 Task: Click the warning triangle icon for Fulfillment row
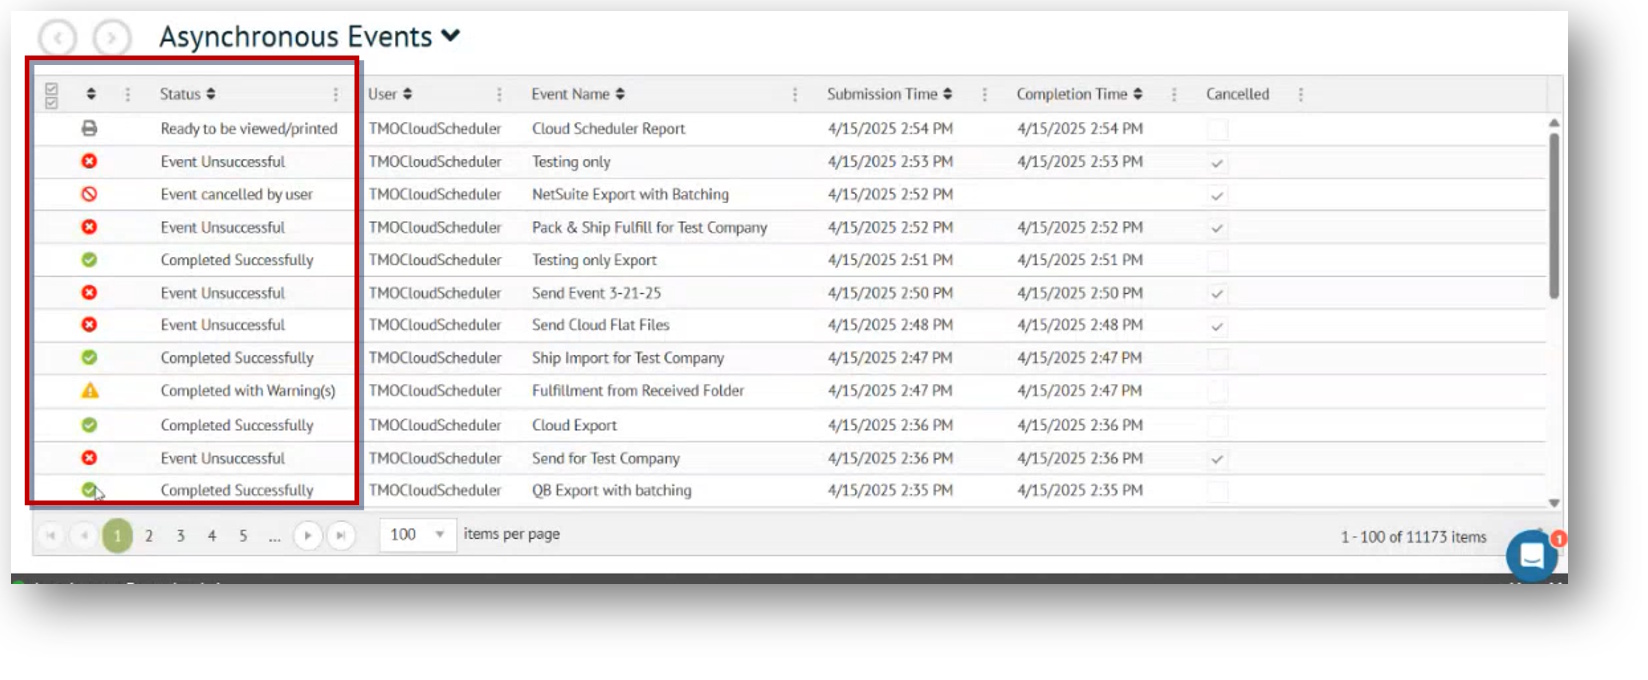coord(89,391)
